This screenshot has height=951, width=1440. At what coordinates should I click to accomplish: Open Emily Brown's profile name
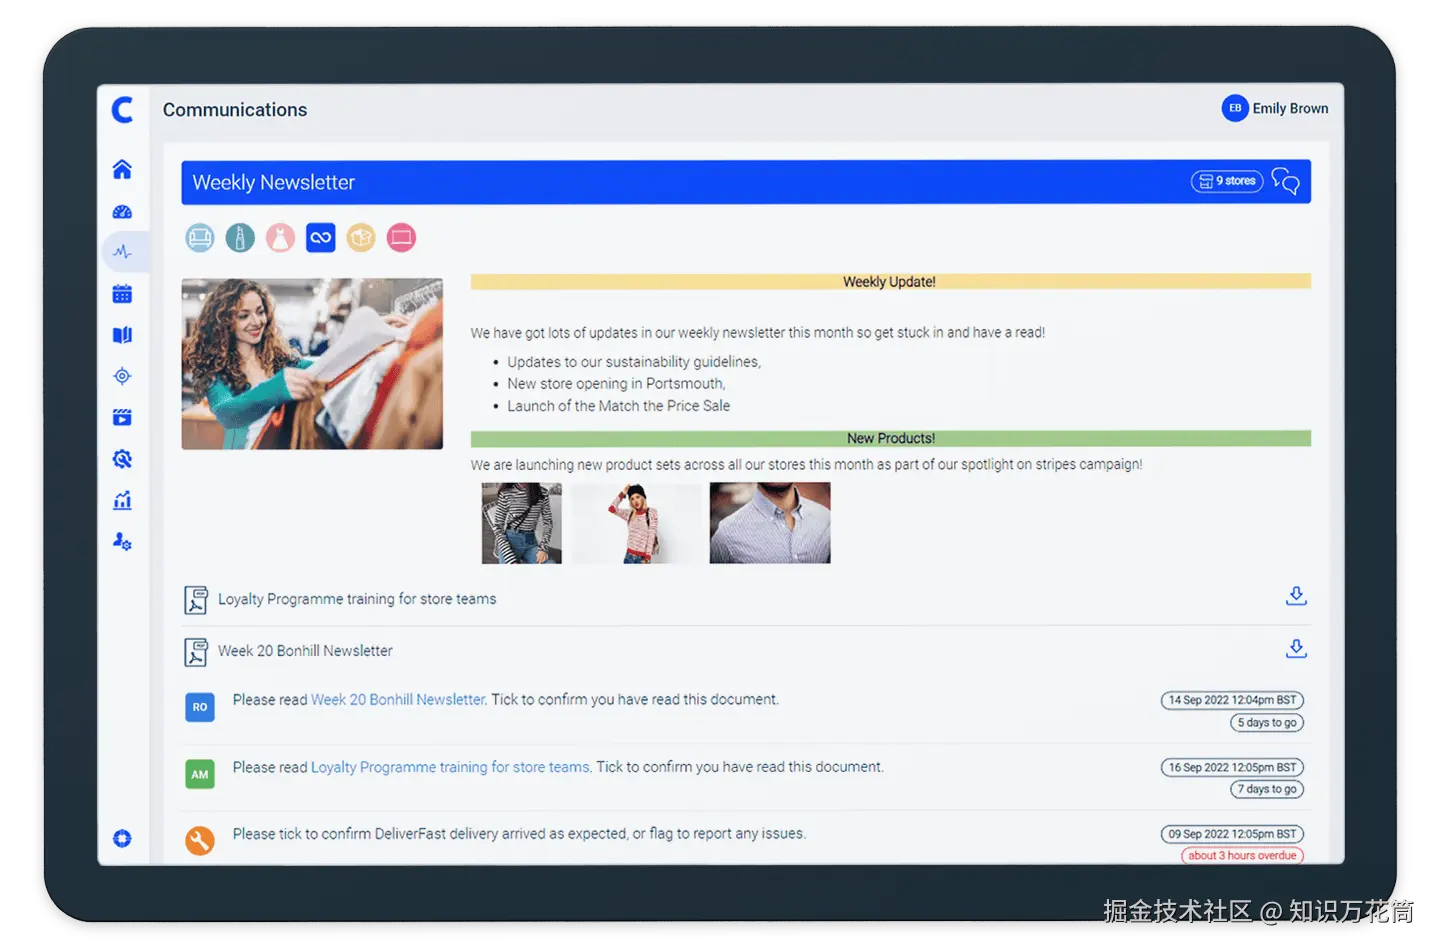(x=1290, y=108)
